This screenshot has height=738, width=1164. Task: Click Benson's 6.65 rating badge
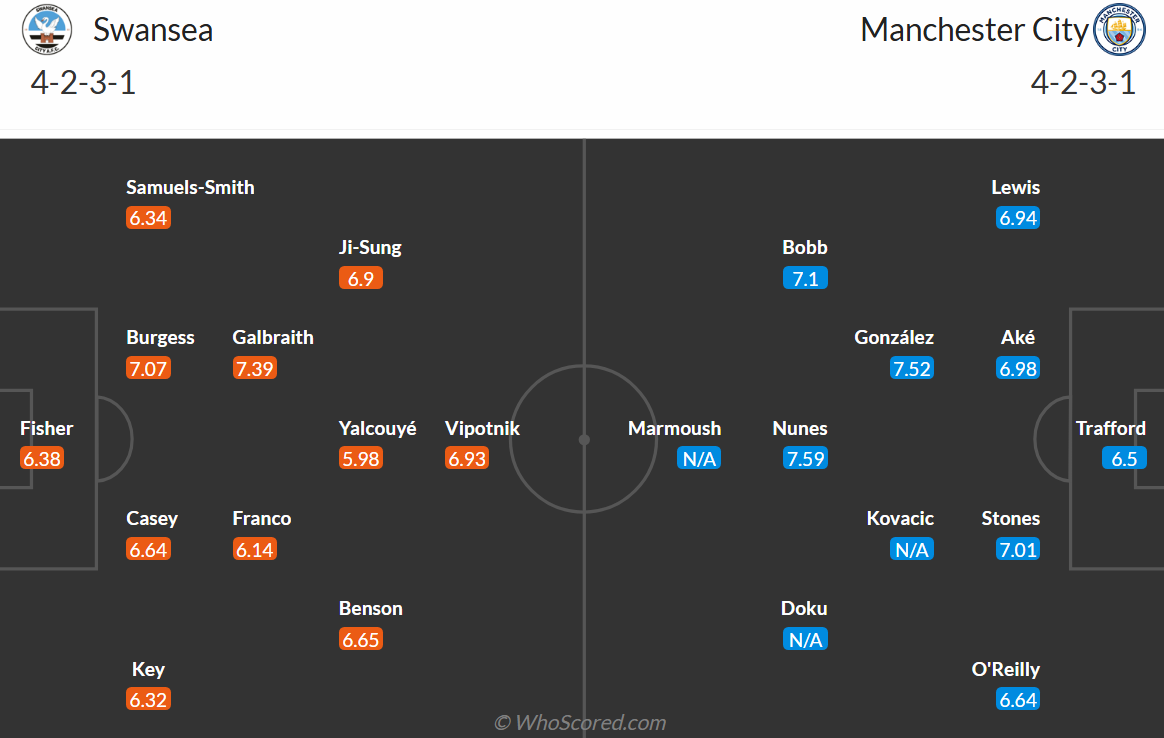pos(361,639)
